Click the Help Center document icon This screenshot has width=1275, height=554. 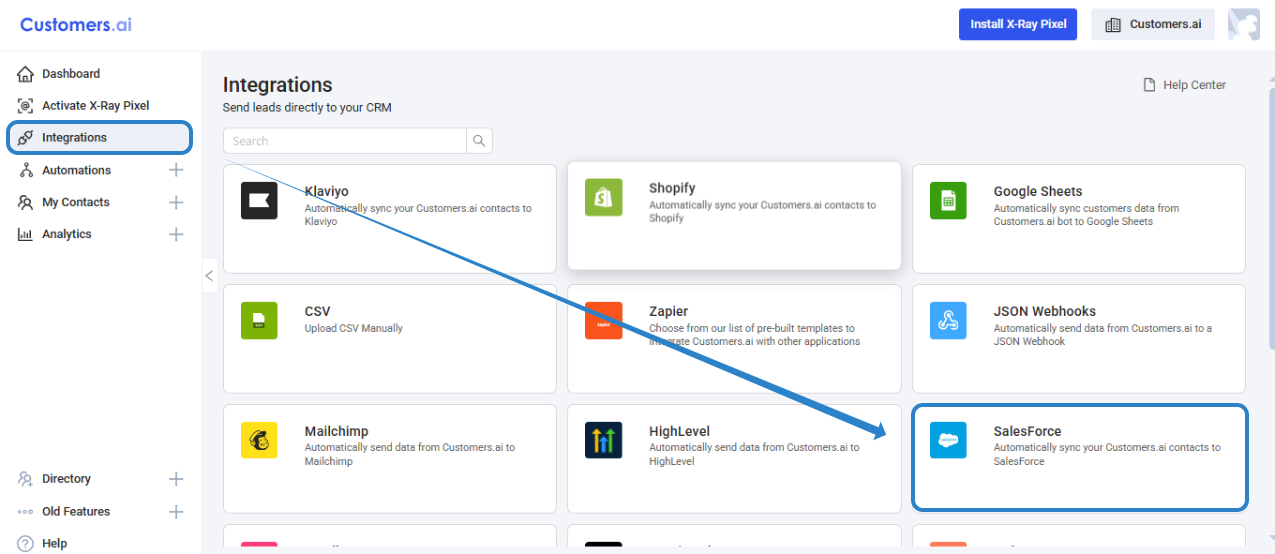(x=1150, y=85)
